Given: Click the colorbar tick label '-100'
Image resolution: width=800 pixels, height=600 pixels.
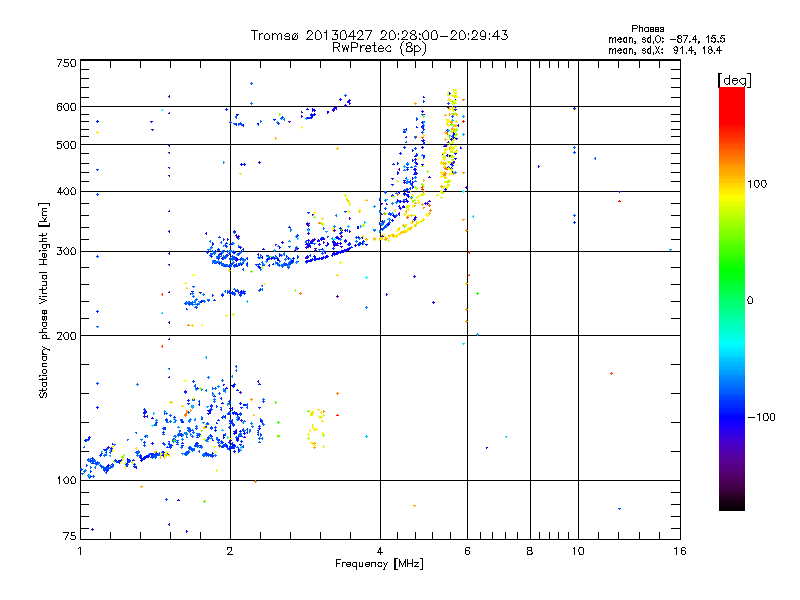Looking at the screenshot, I should [x=761, y=417].
